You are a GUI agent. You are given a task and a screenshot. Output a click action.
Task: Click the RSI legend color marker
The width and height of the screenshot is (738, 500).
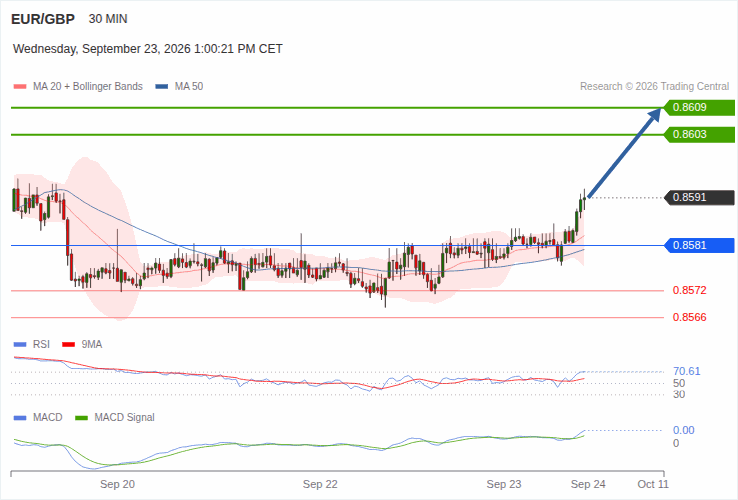pos(20,345)
